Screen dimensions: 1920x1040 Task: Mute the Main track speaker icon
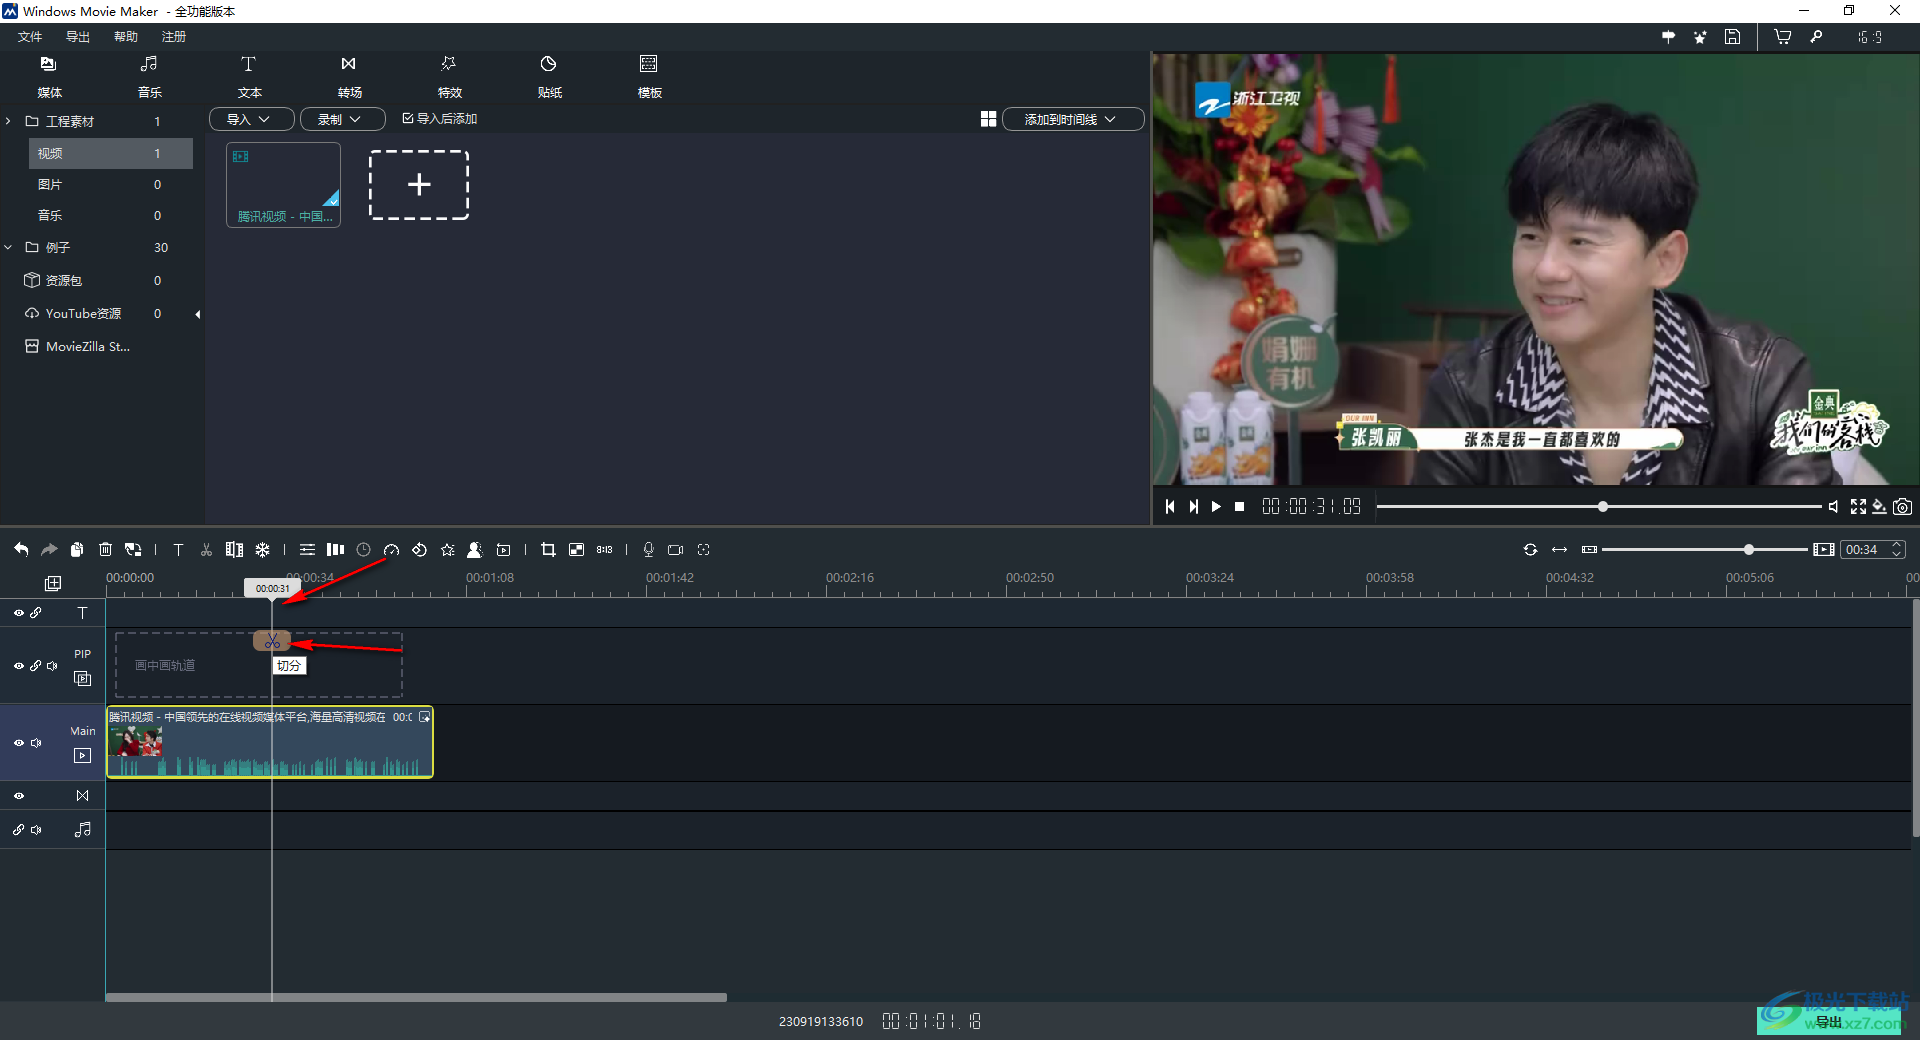(37, 743)
